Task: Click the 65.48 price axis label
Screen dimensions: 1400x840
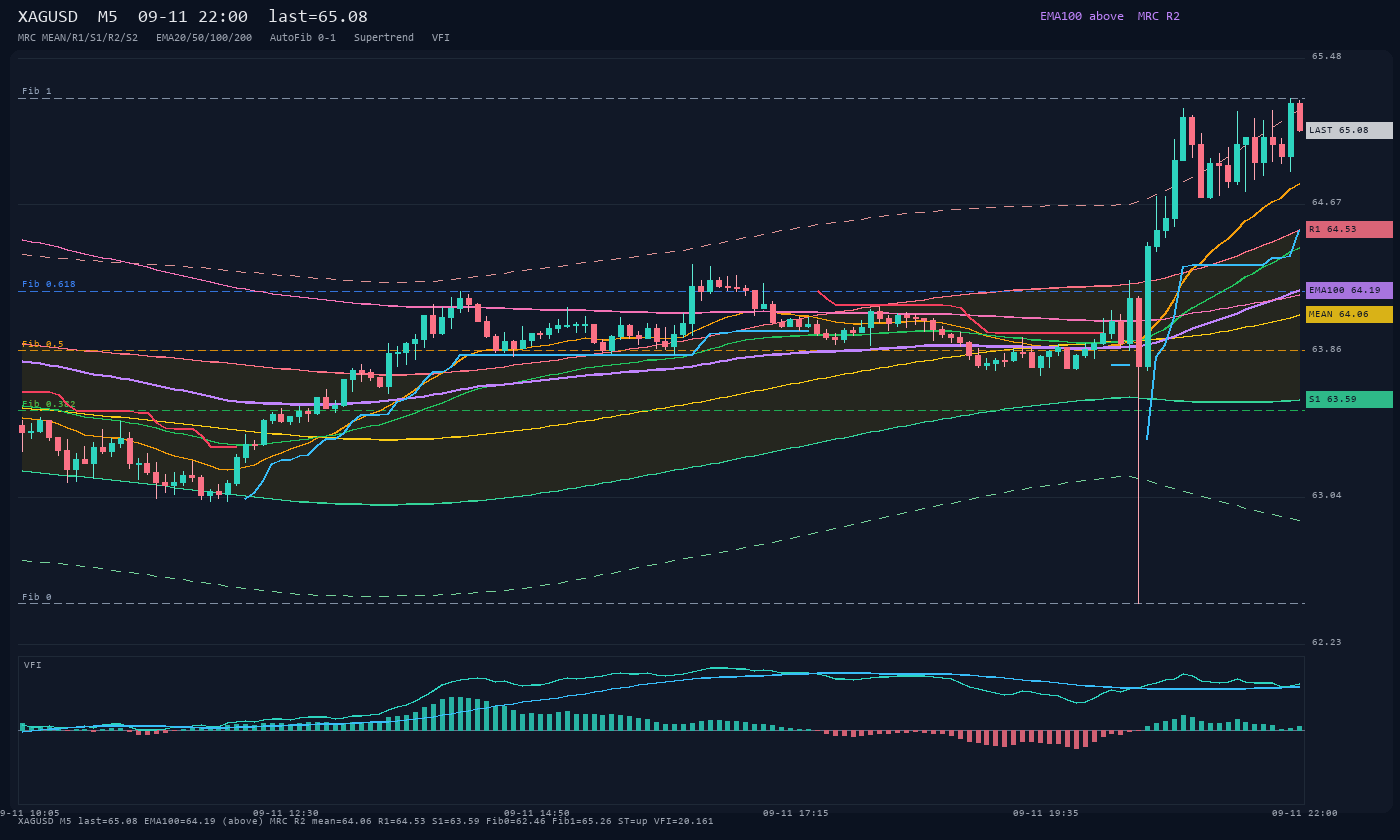Action: click(1327, 56)
